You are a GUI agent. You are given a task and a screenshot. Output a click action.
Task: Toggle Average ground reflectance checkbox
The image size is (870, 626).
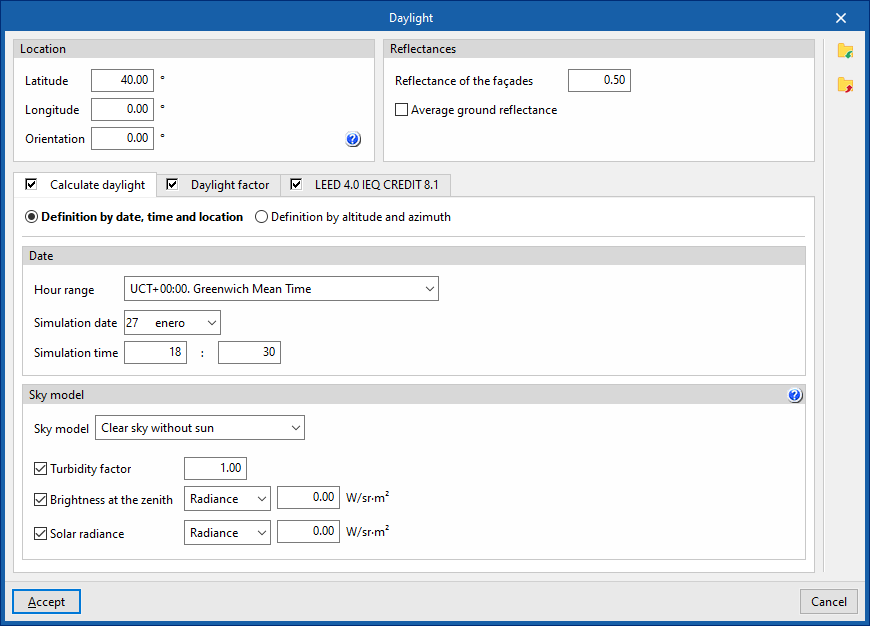(x=401, y=110)
